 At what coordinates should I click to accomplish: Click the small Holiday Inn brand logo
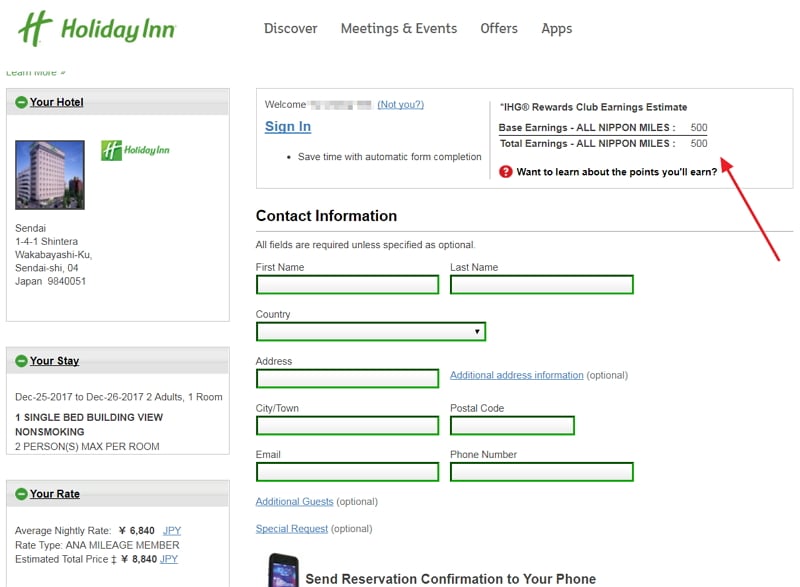click(x=135, y=150)
